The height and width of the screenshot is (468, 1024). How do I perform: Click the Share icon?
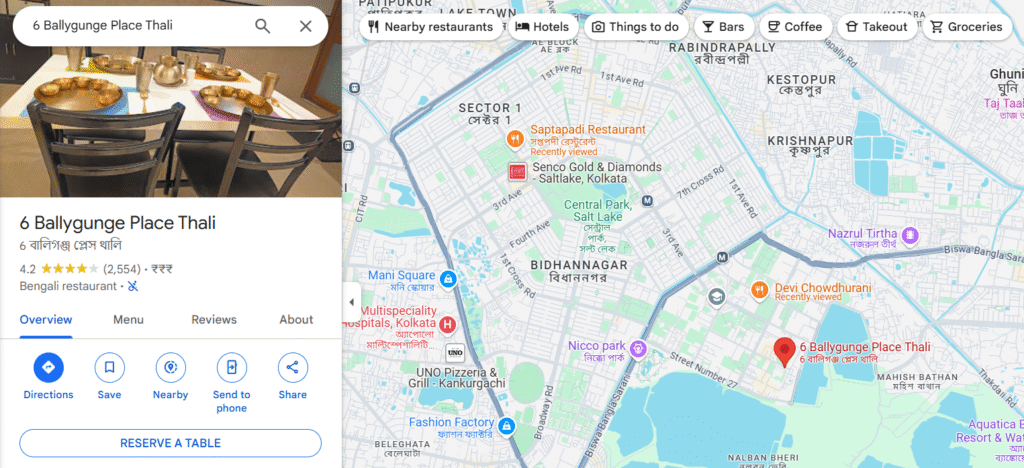(x=293, y=367)
